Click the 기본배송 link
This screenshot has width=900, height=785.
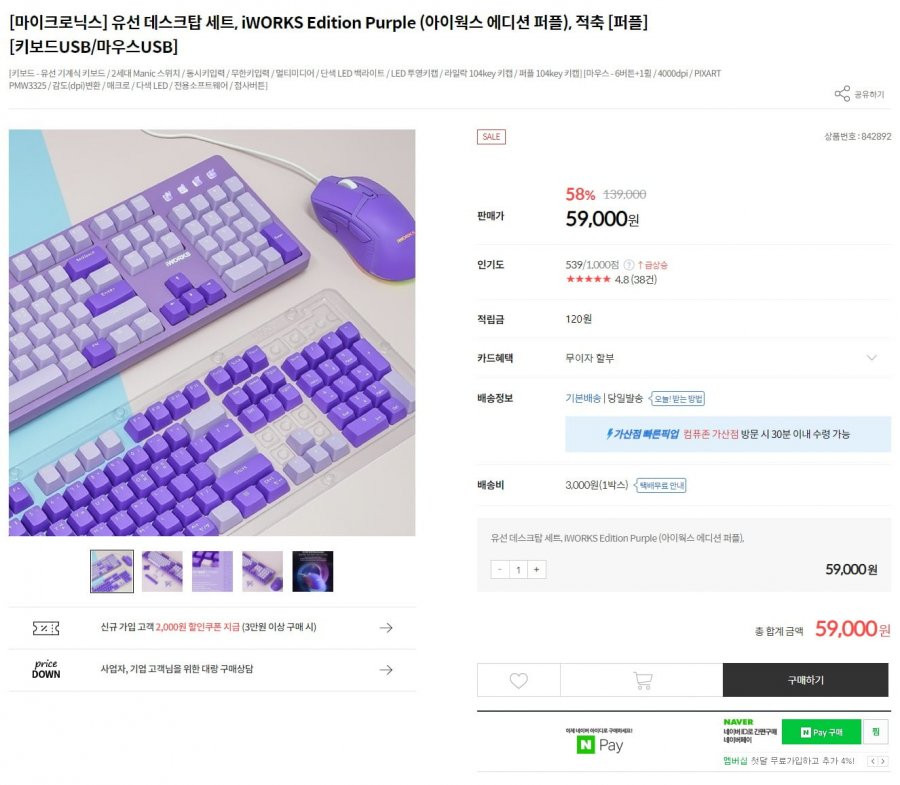coord(583,398)
